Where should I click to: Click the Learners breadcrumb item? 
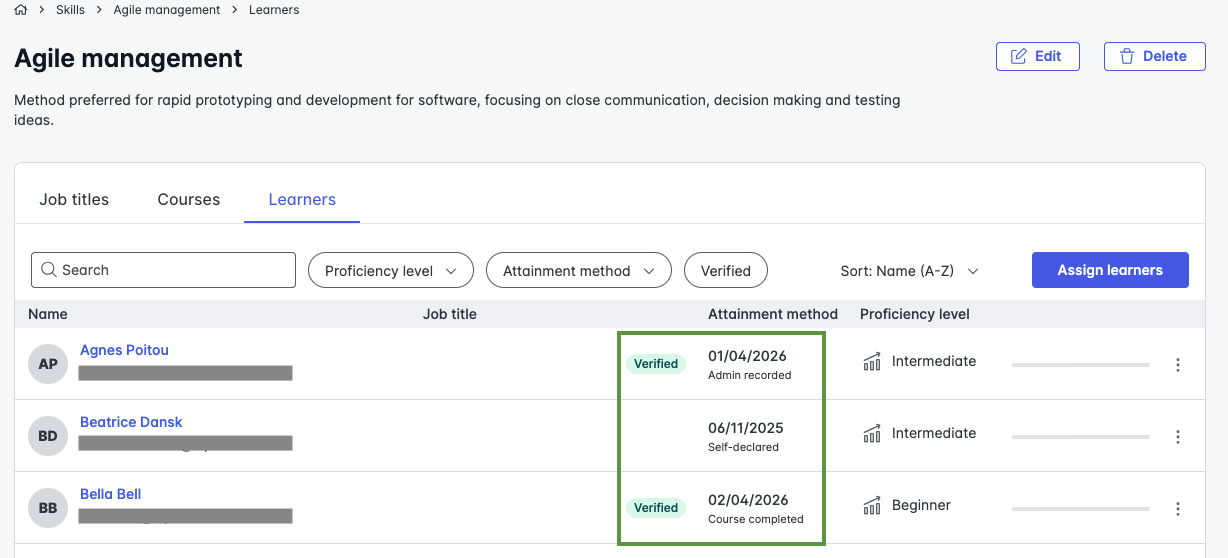click(274, 10)
